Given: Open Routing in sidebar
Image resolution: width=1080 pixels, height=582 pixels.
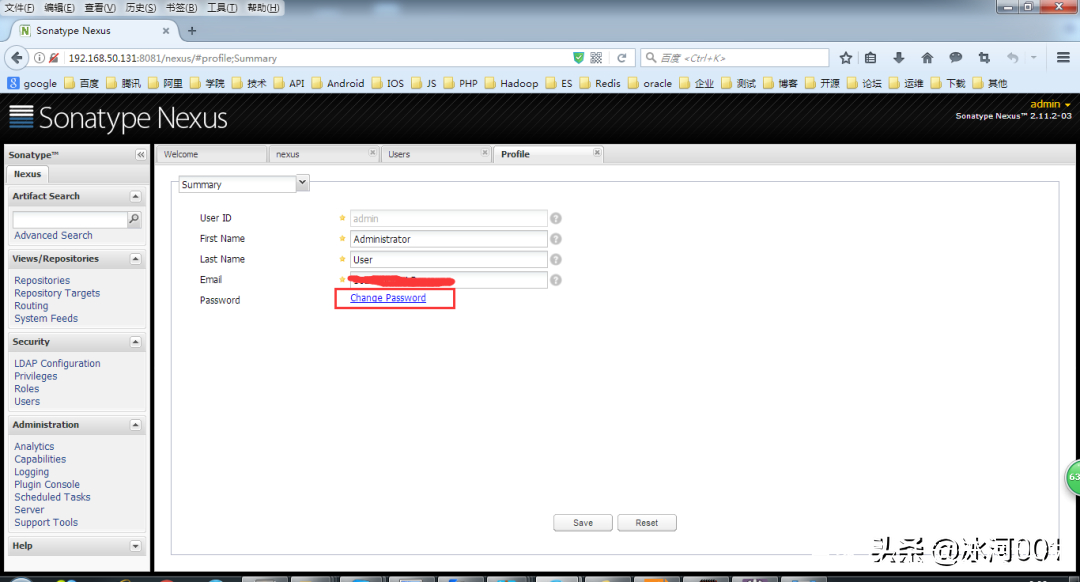Looking at the screenshot, I should 31,306.
